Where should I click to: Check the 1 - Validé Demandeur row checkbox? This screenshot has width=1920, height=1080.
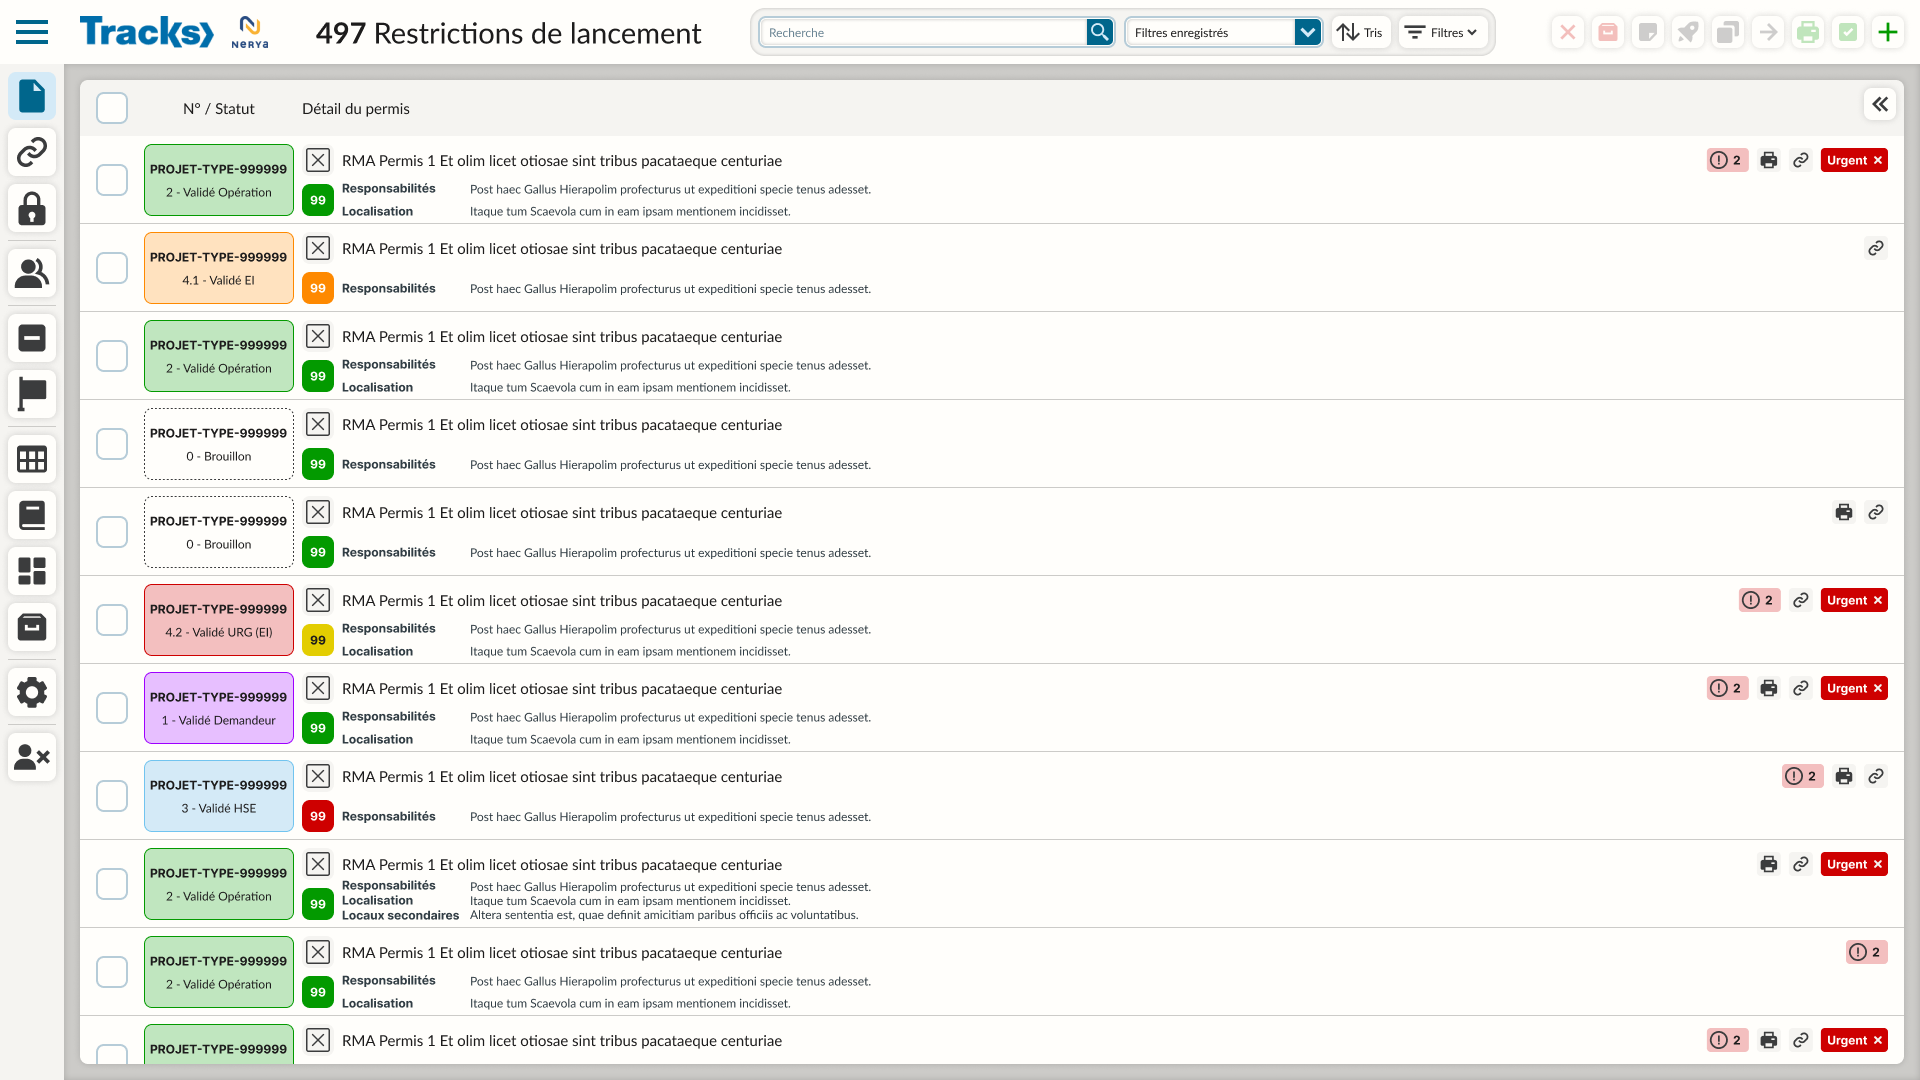[112, 708]
